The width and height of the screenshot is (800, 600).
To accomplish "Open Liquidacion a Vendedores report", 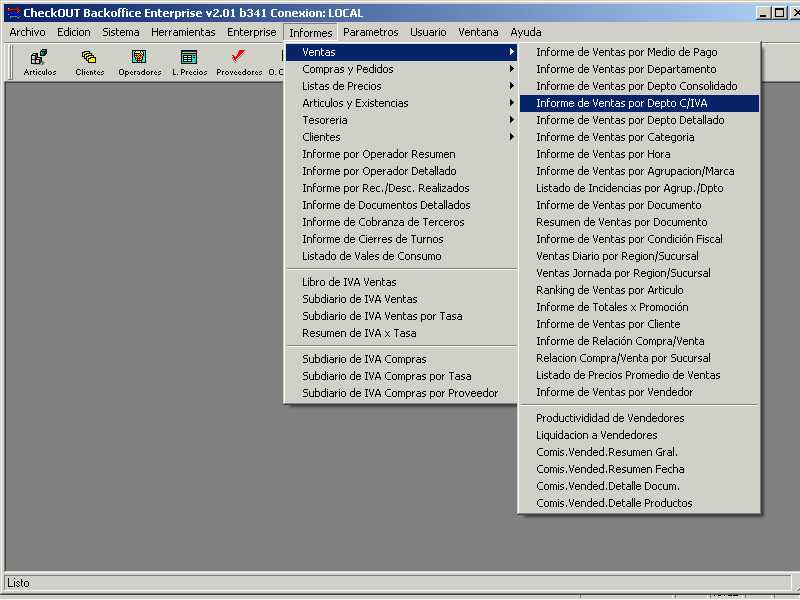I will click(639, 435).
